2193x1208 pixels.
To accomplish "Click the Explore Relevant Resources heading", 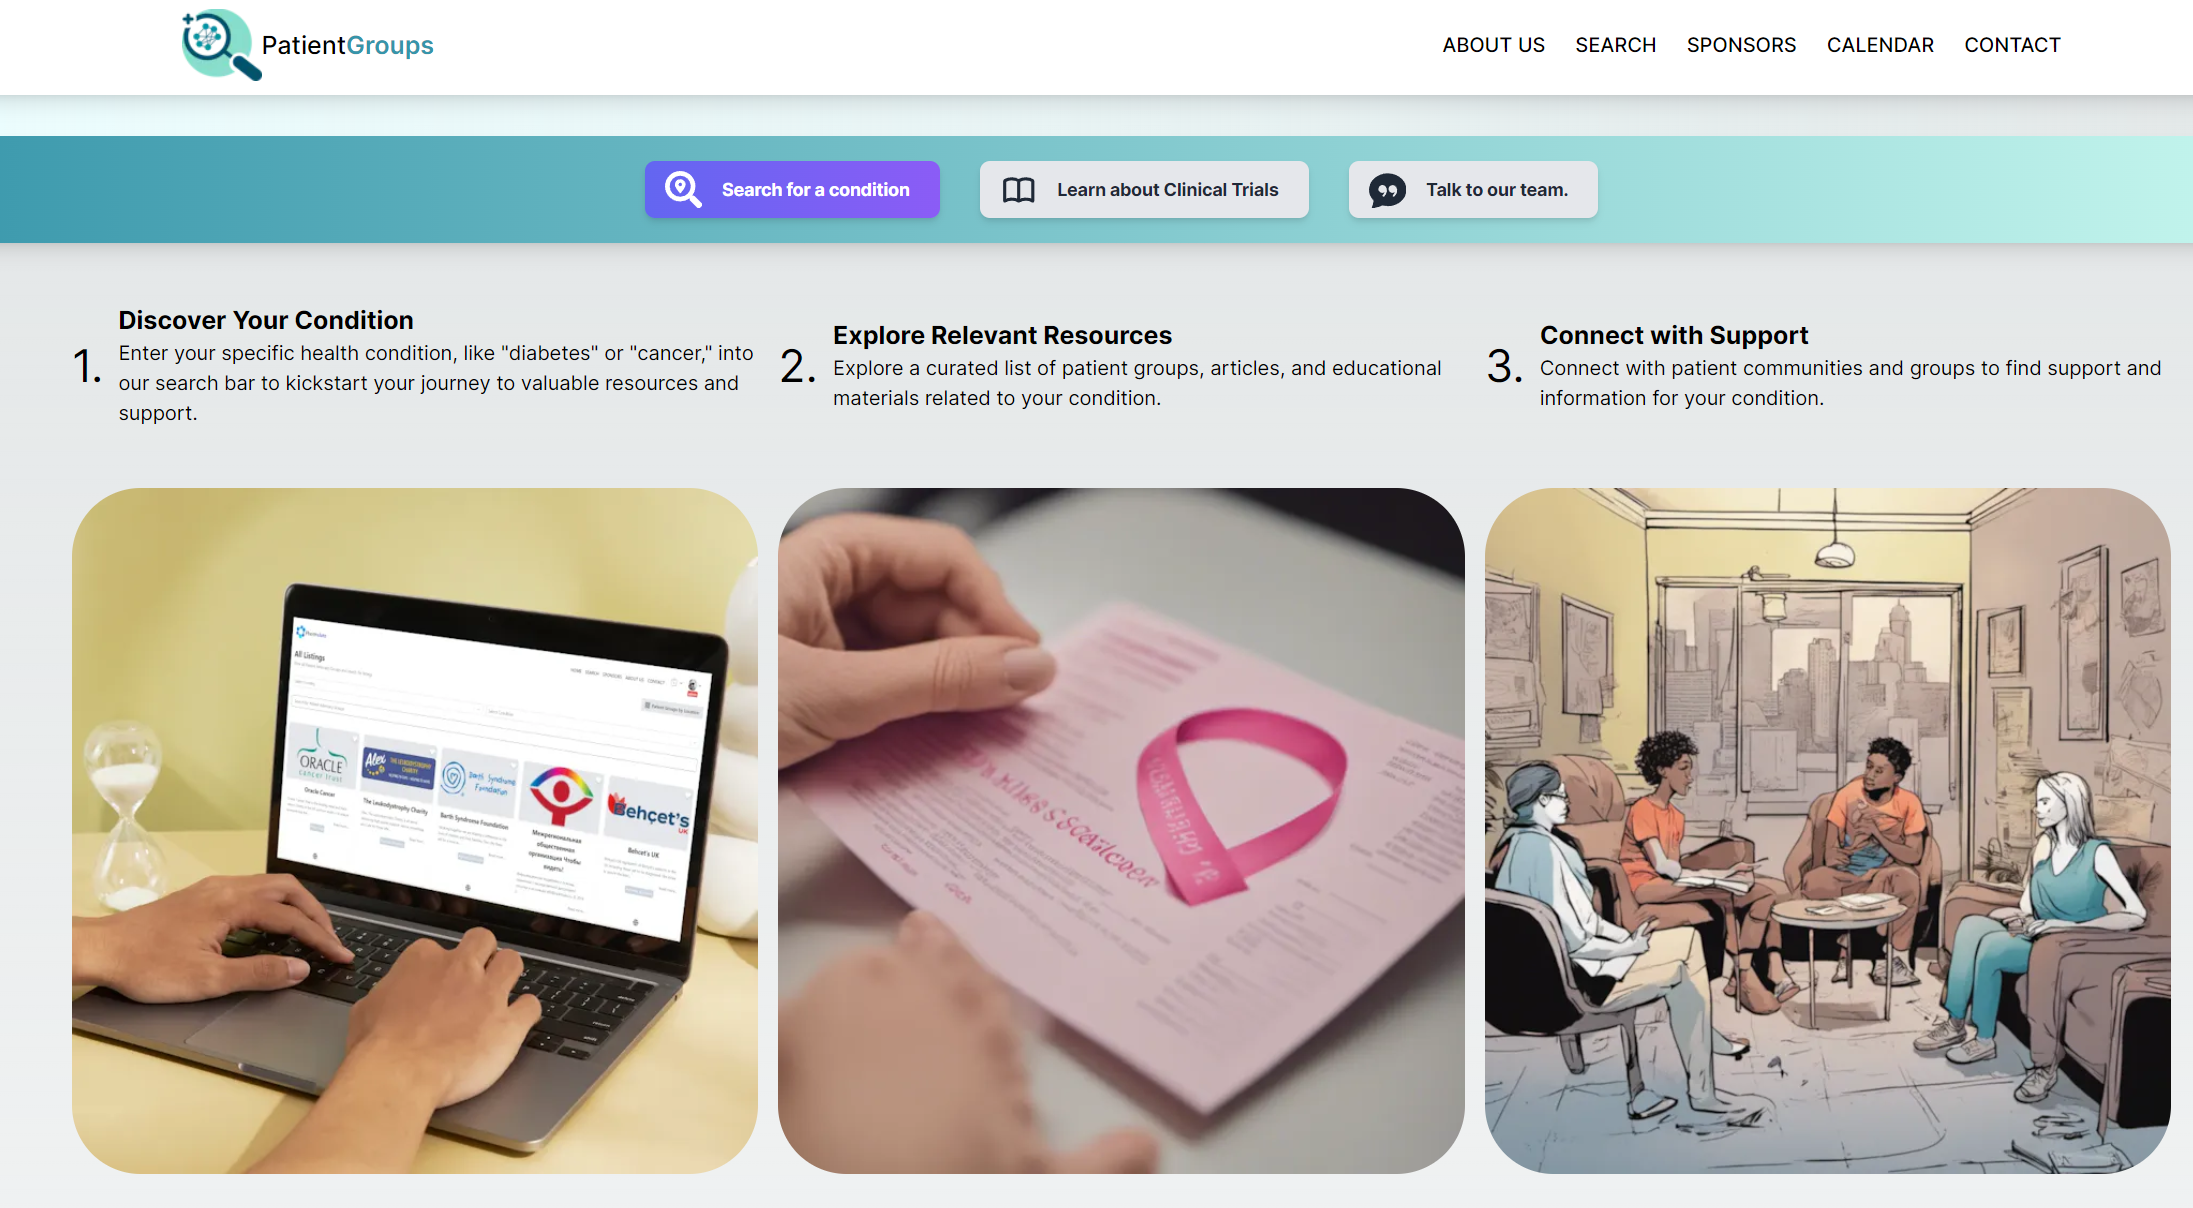I will click(1002, 335).
